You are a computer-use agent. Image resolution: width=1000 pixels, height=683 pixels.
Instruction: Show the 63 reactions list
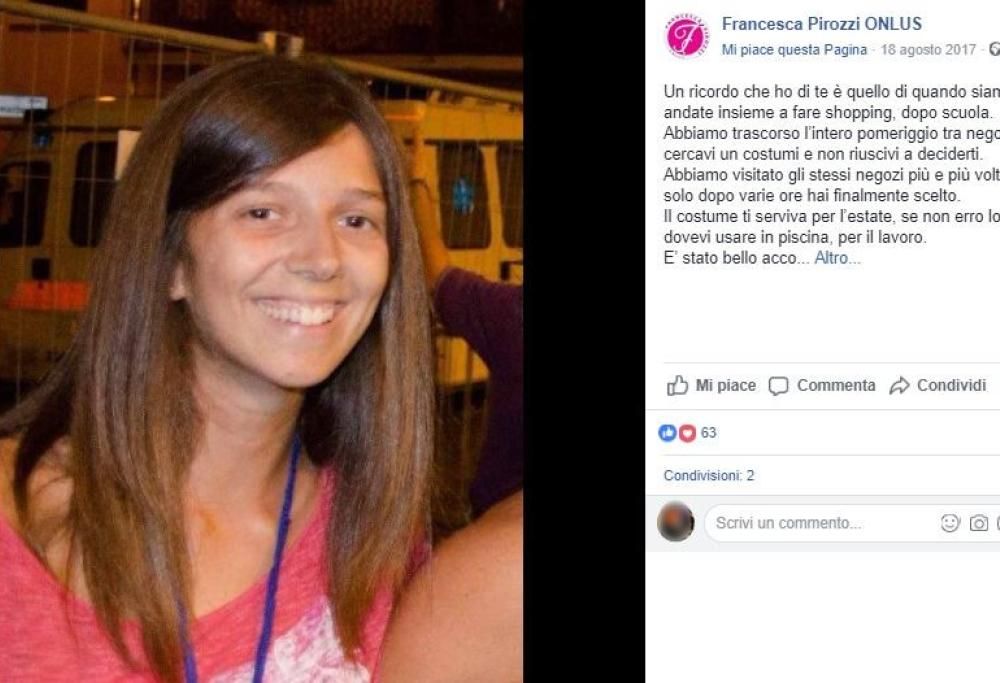click(709, 433)
